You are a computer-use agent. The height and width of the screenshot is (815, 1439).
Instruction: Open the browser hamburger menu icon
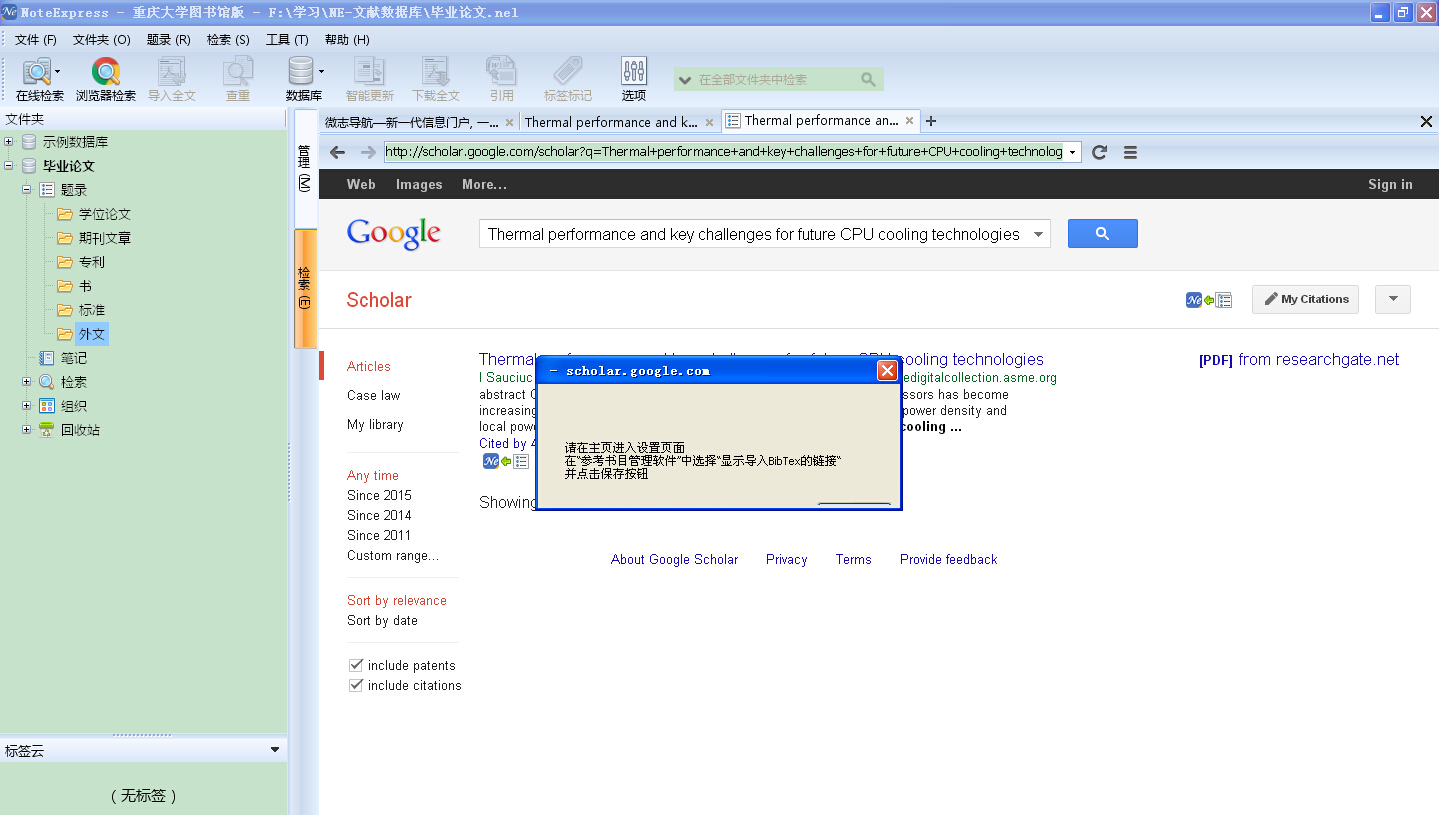click(x=1131, y=152)
